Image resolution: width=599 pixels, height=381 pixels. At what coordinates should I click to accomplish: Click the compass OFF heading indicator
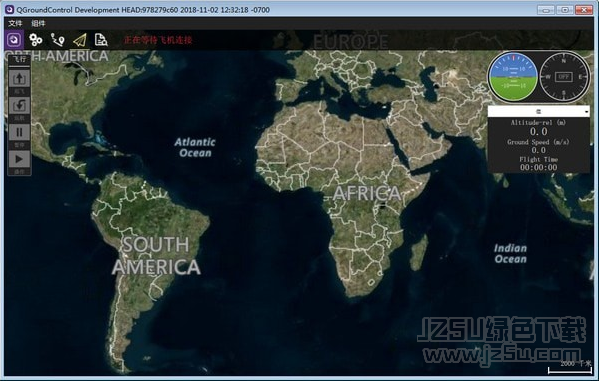pos(564,77)
